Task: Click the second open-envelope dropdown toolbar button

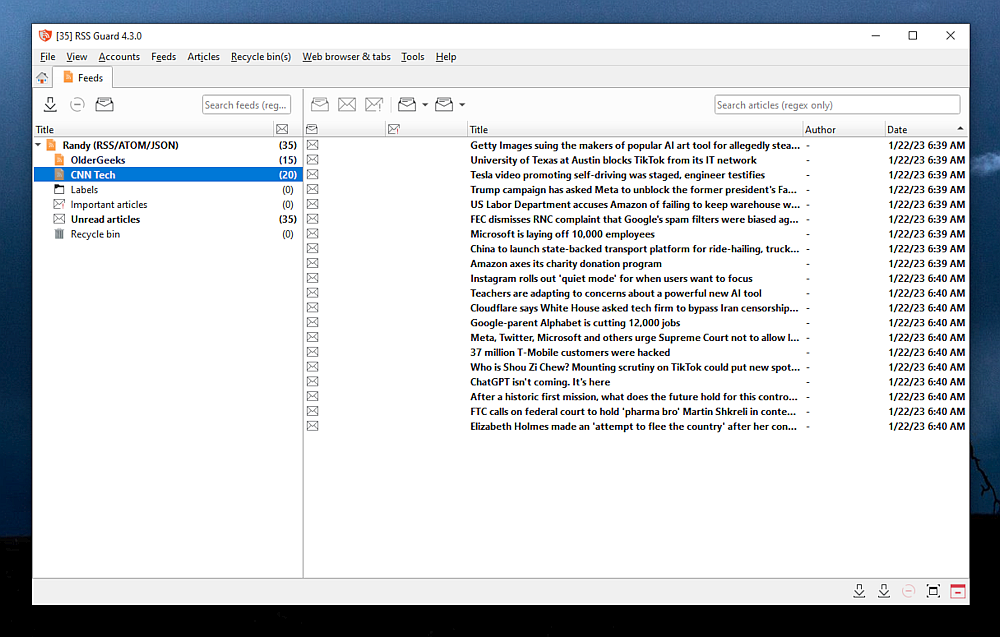Action: pyautogui.click(x=444, y=105)
